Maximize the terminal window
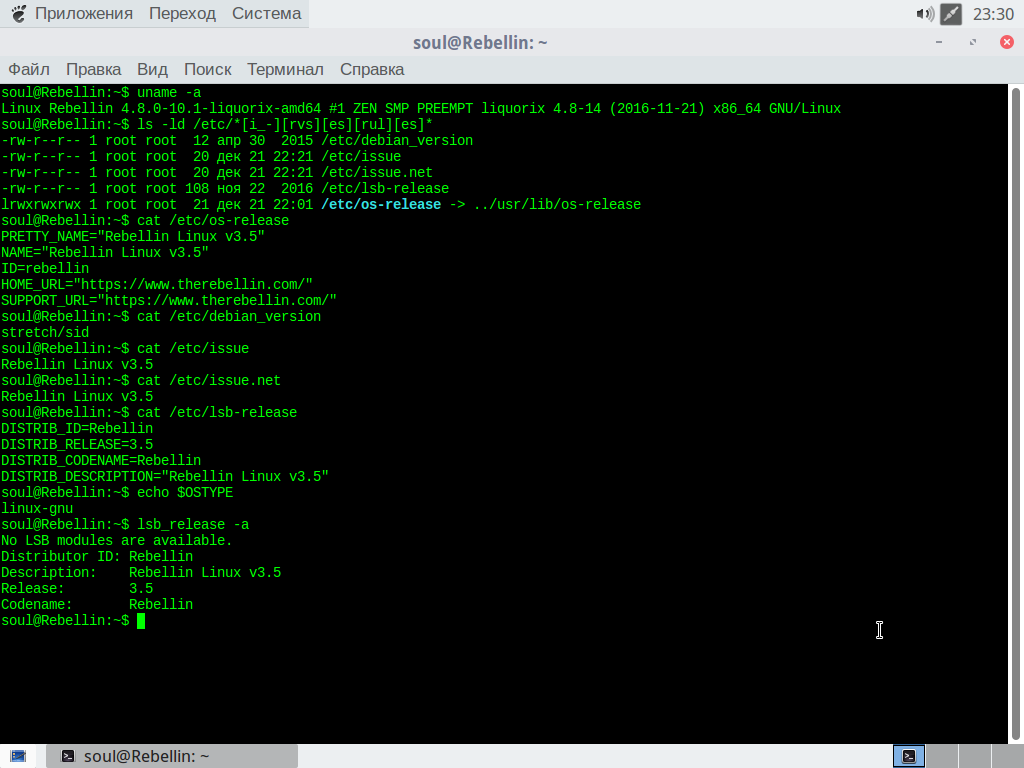 (973, 42)
